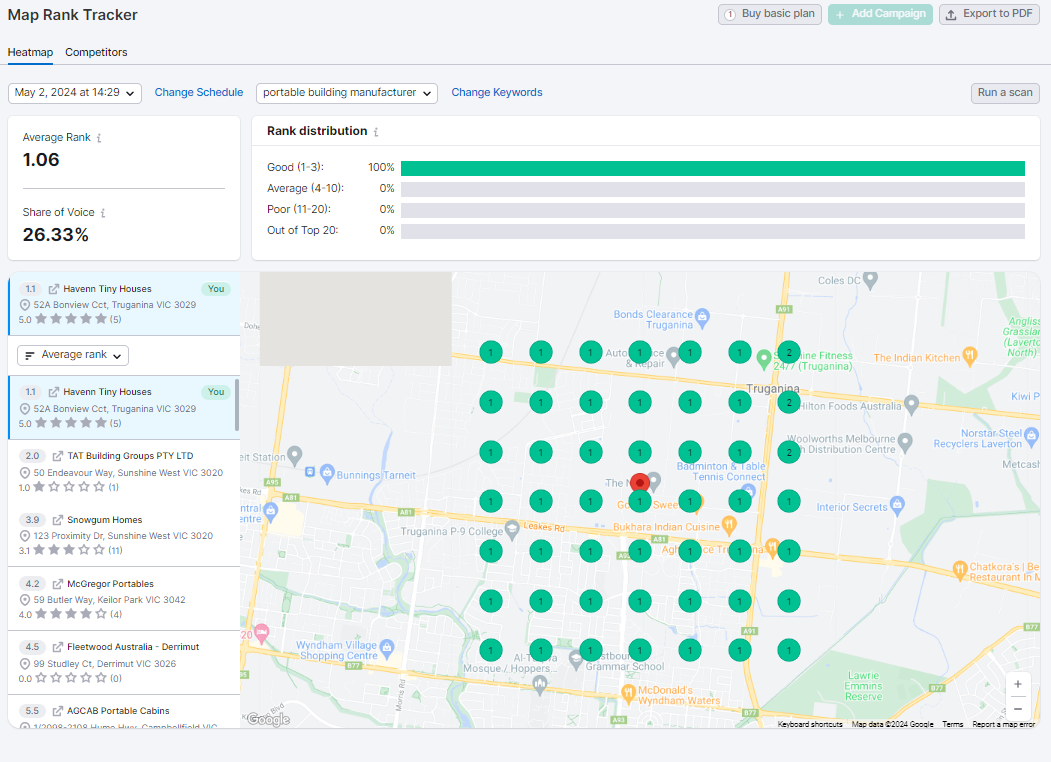Click Report a map error link

click(1003, 724)
